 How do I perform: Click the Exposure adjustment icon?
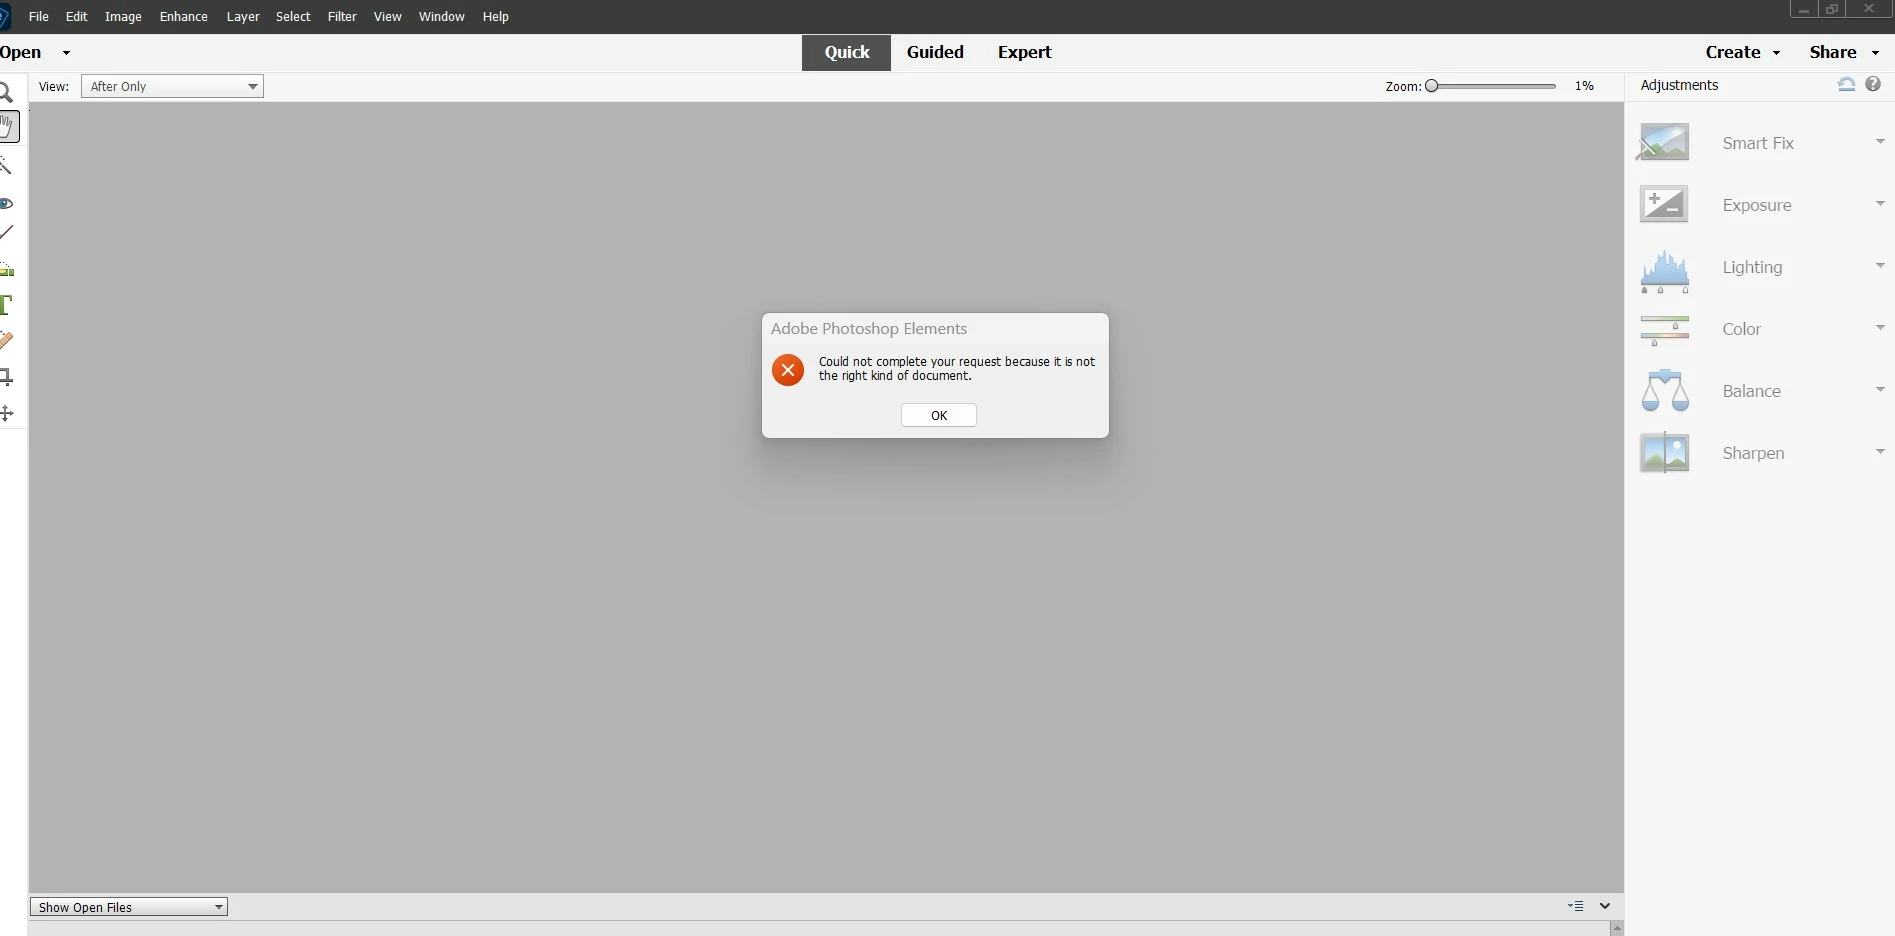[1664, 204]
